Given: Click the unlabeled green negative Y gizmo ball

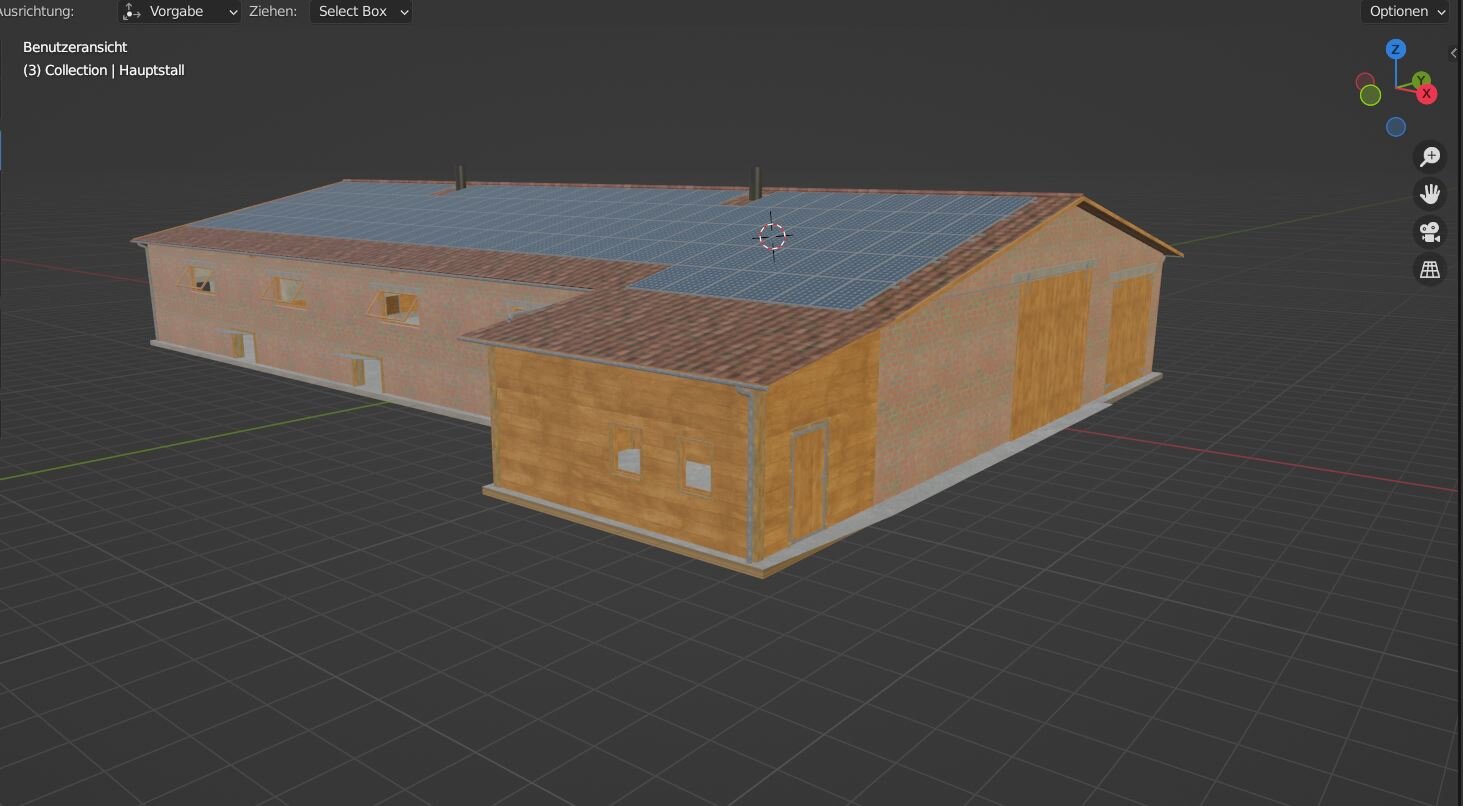Looking at the screenshot, I should point(1370,95).
